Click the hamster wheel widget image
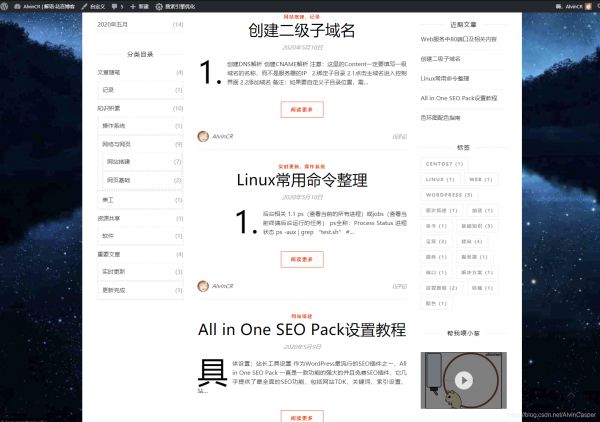The image size is (600, 422). pyautogui.click(x=464, y=380)
